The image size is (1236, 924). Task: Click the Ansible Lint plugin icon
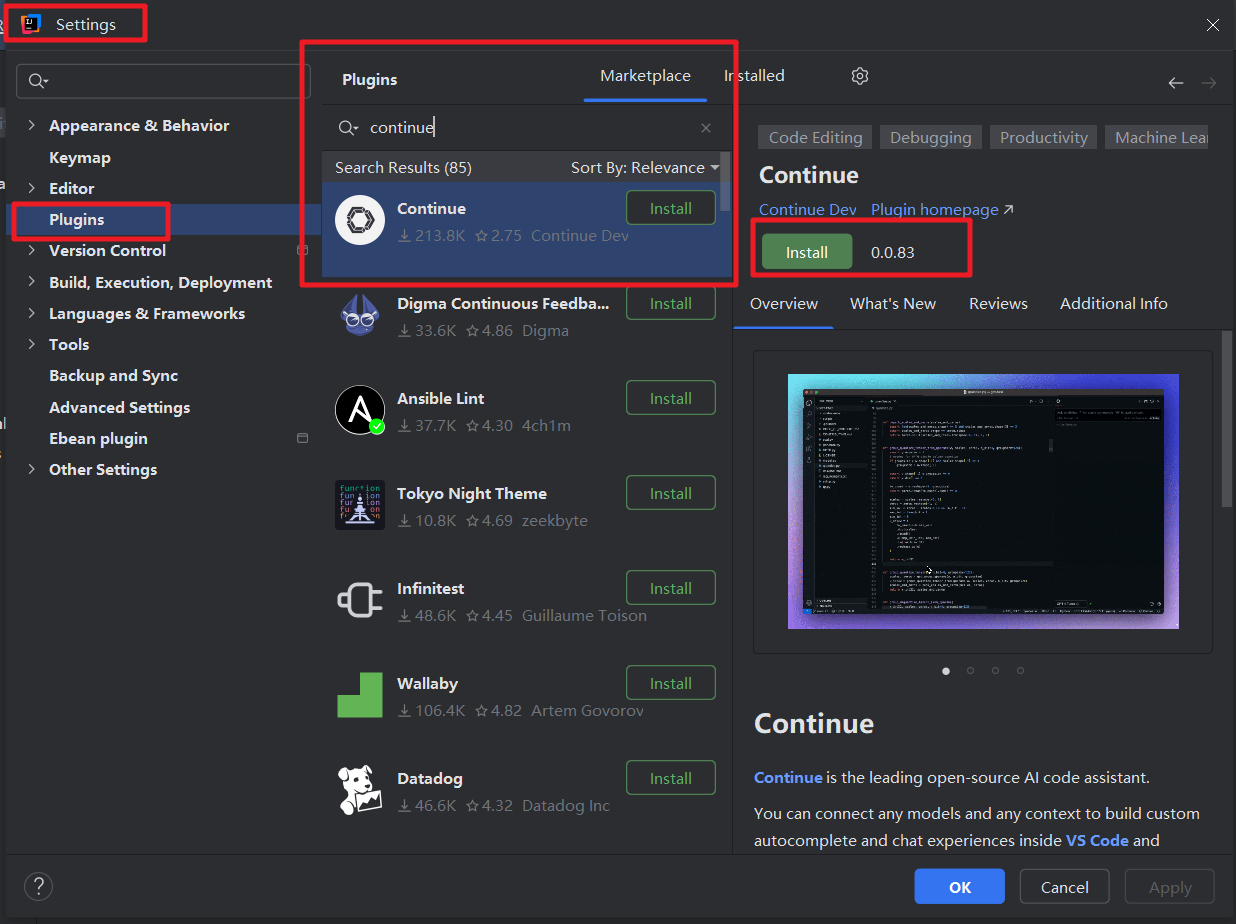(360, 411)
